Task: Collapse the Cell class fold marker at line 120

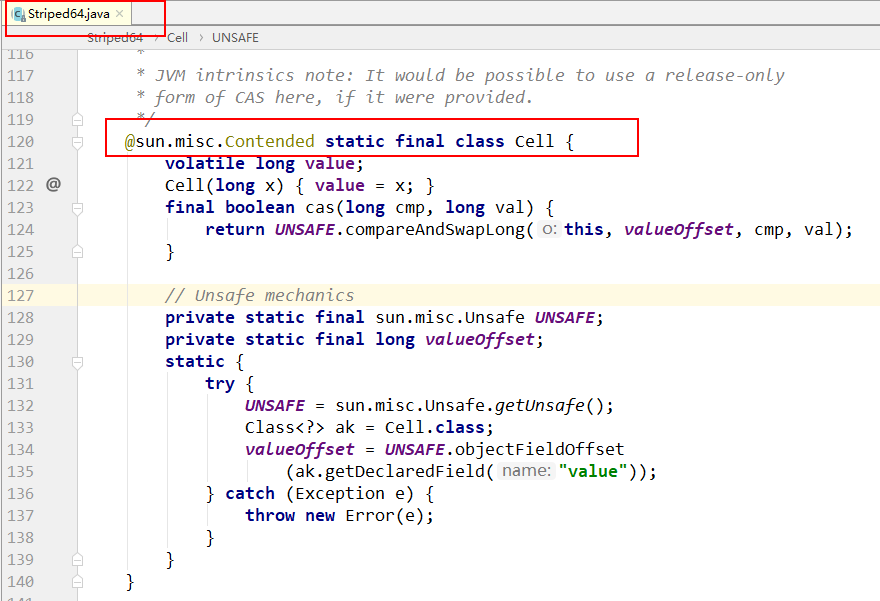Action: point(77,143)
